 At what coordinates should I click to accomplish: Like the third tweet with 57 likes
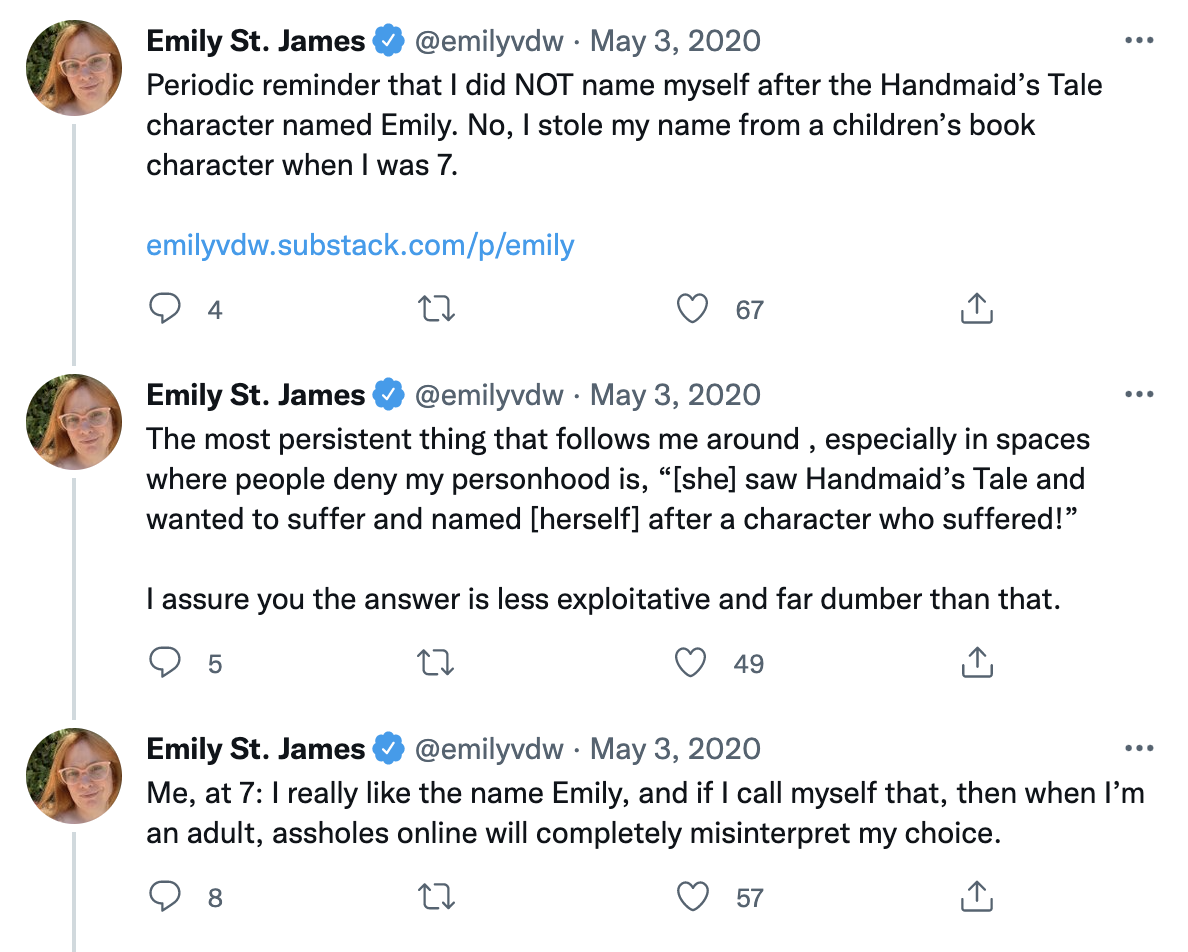click(x=692, y=897)
